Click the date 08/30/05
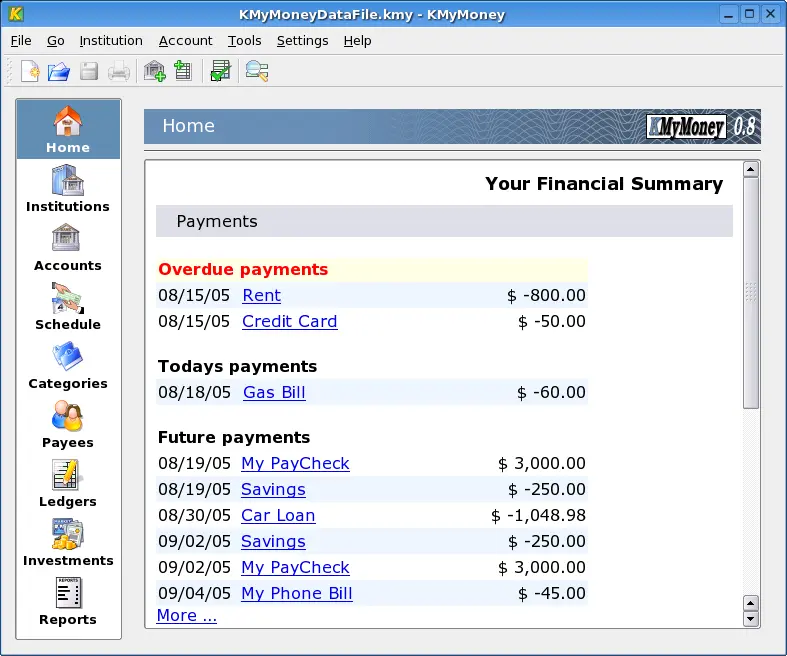 [194, 515]
